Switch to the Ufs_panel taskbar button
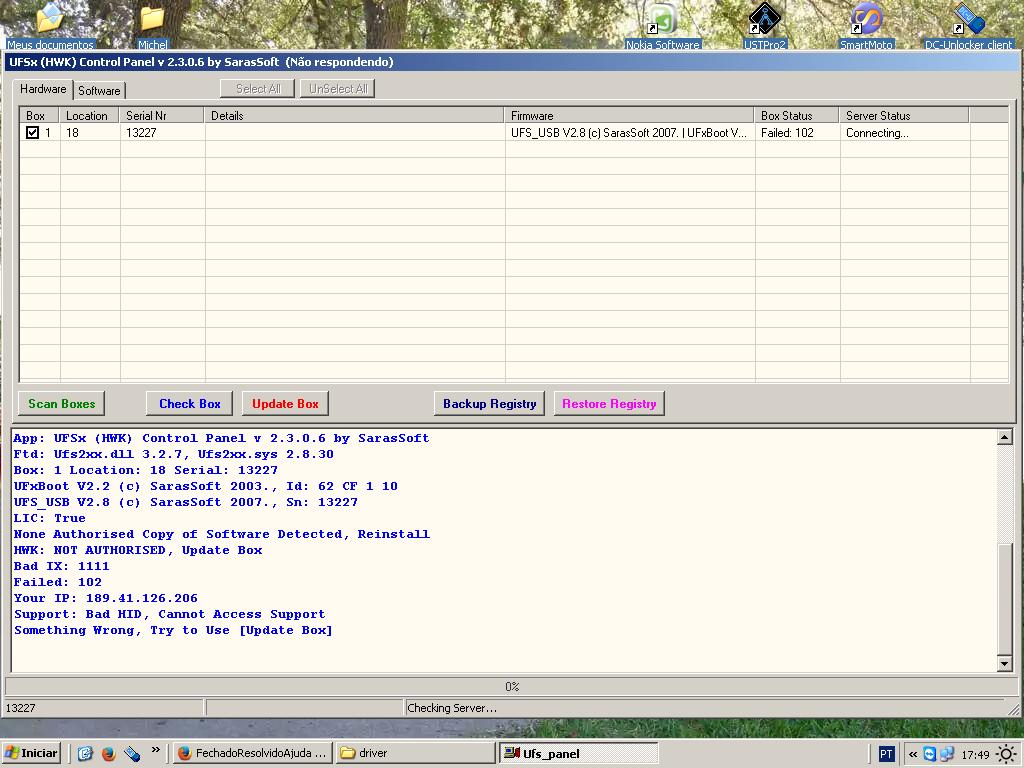This screenshot has width=1024, height=768. tap(579, 754)
